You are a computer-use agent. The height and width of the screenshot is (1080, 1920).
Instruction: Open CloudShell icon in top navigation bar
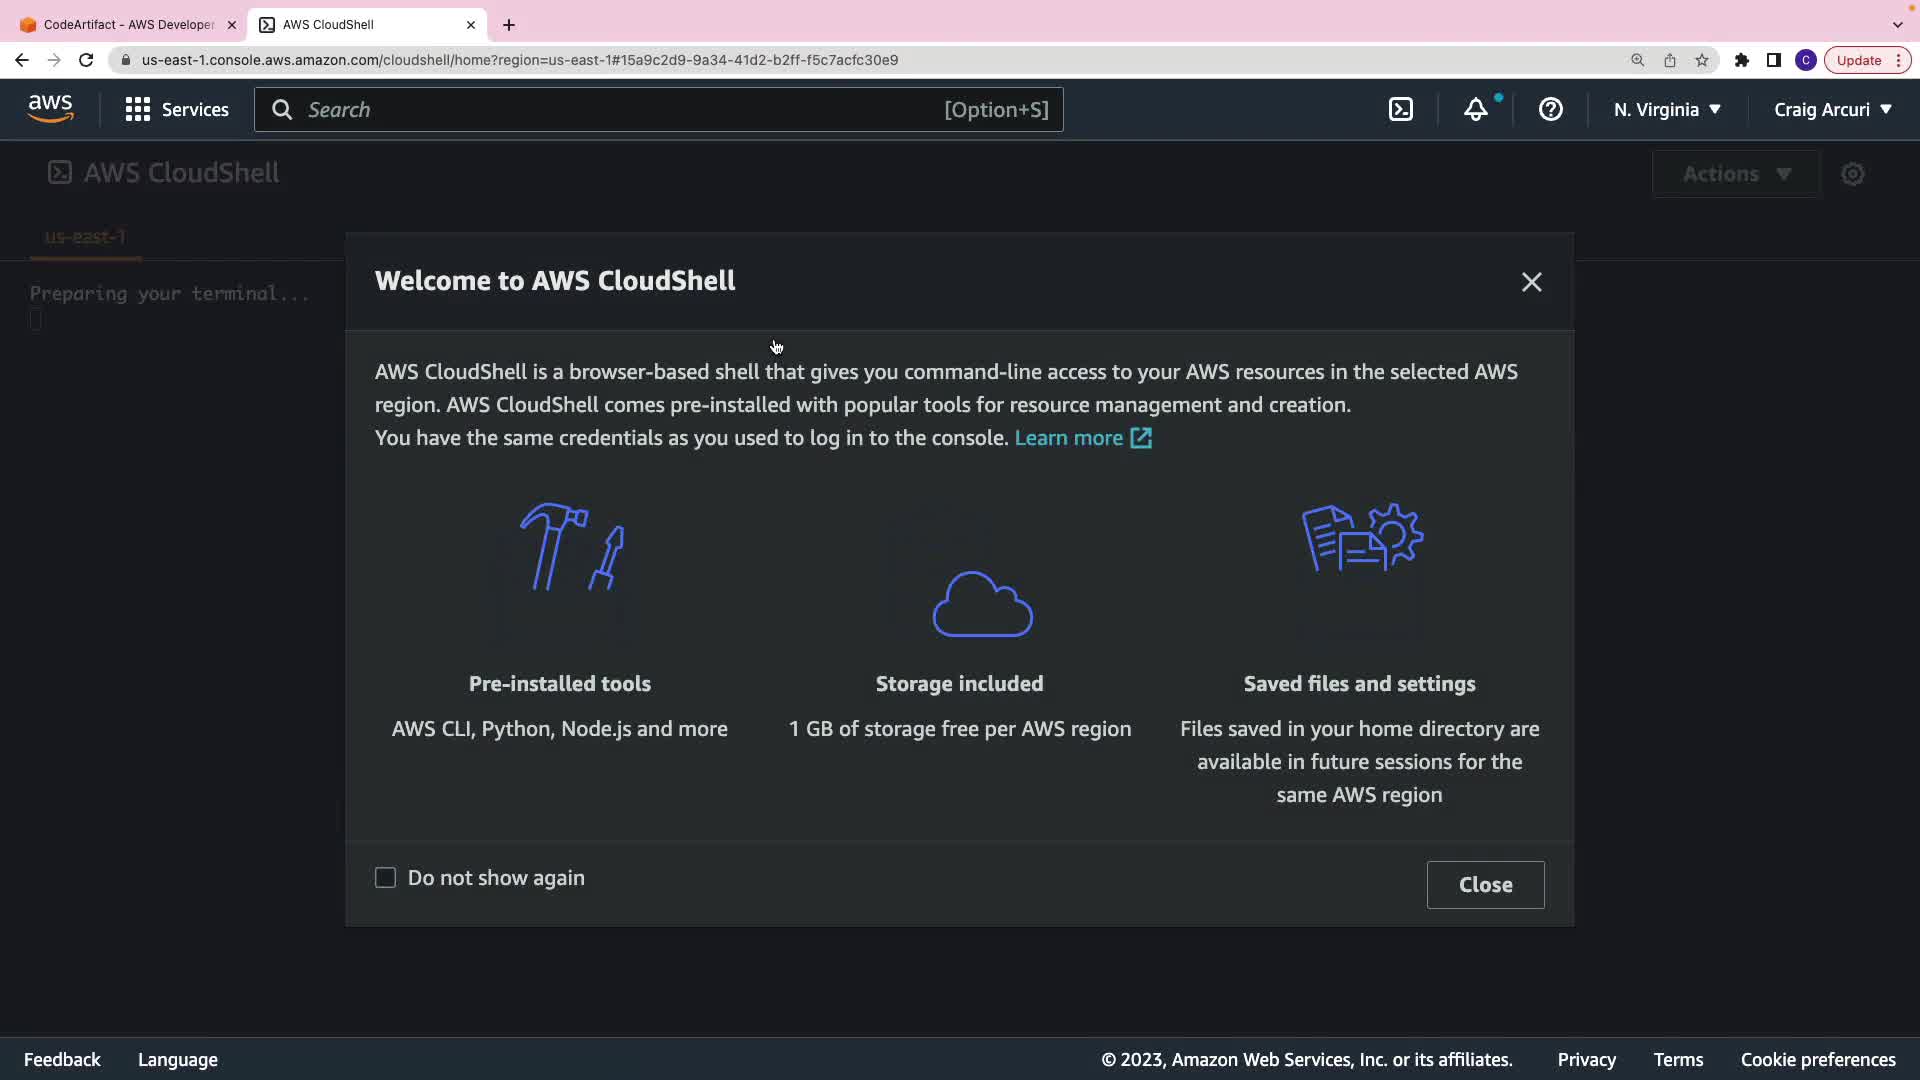(1401, 110)
